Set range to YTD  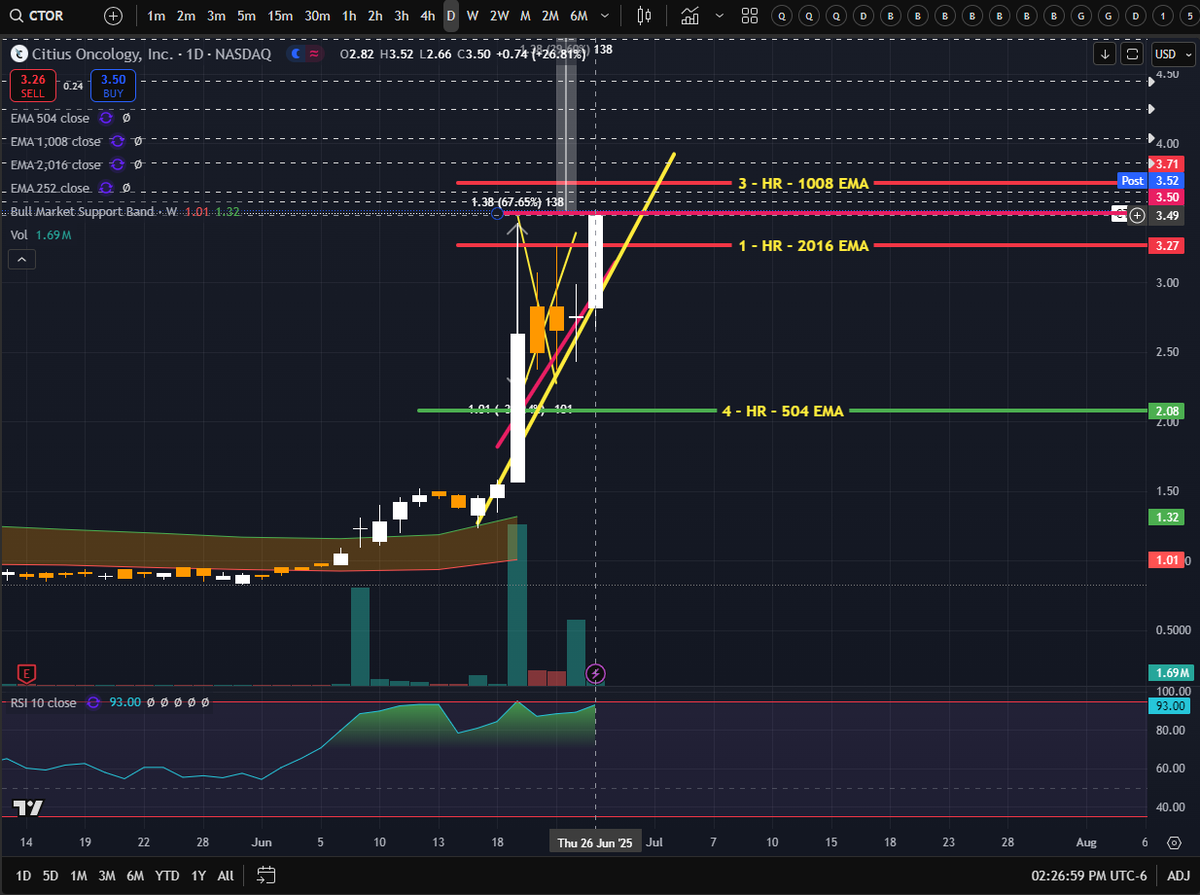(x=167, y=876)
